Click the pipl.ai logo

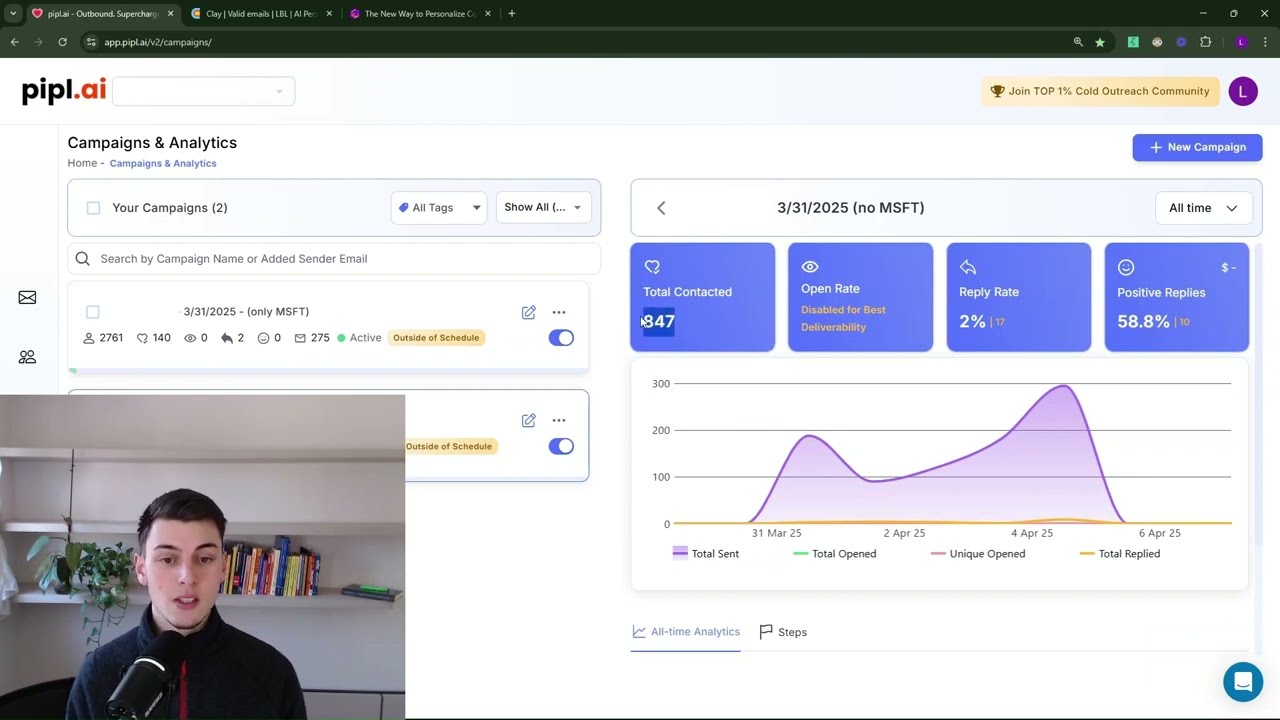point(64,90)
